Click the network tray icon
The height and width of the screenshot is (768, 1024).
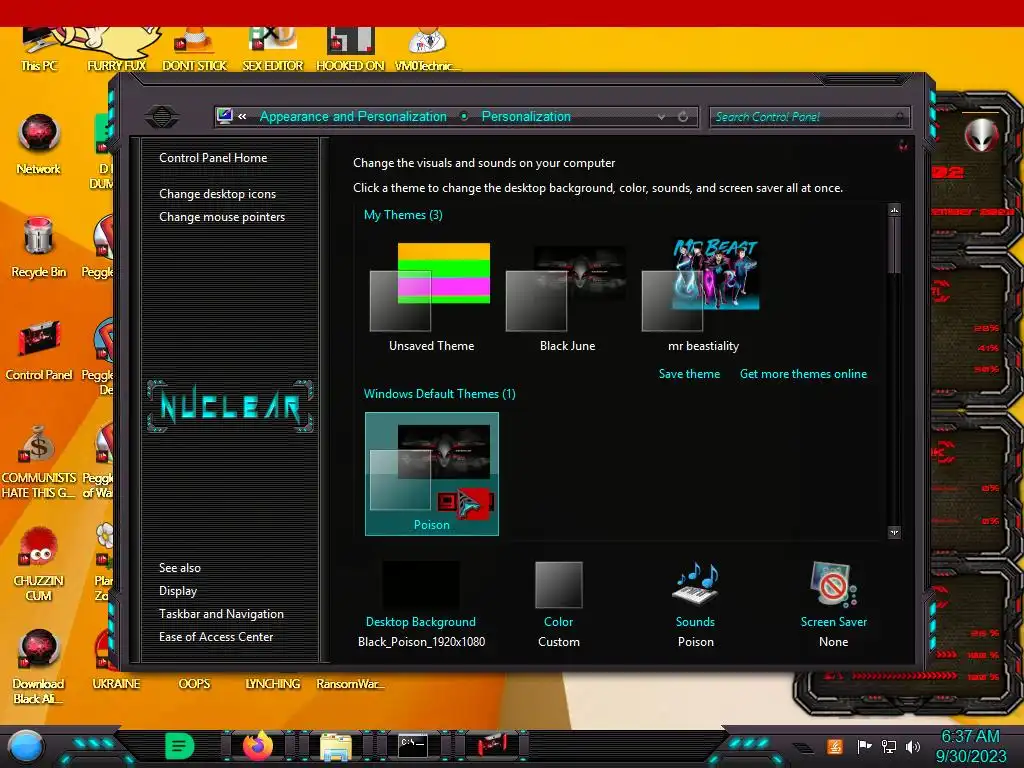(x=889, y=746)
